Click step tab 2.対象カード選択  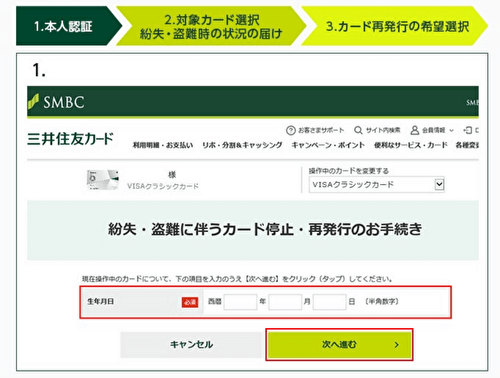point(211,26)
